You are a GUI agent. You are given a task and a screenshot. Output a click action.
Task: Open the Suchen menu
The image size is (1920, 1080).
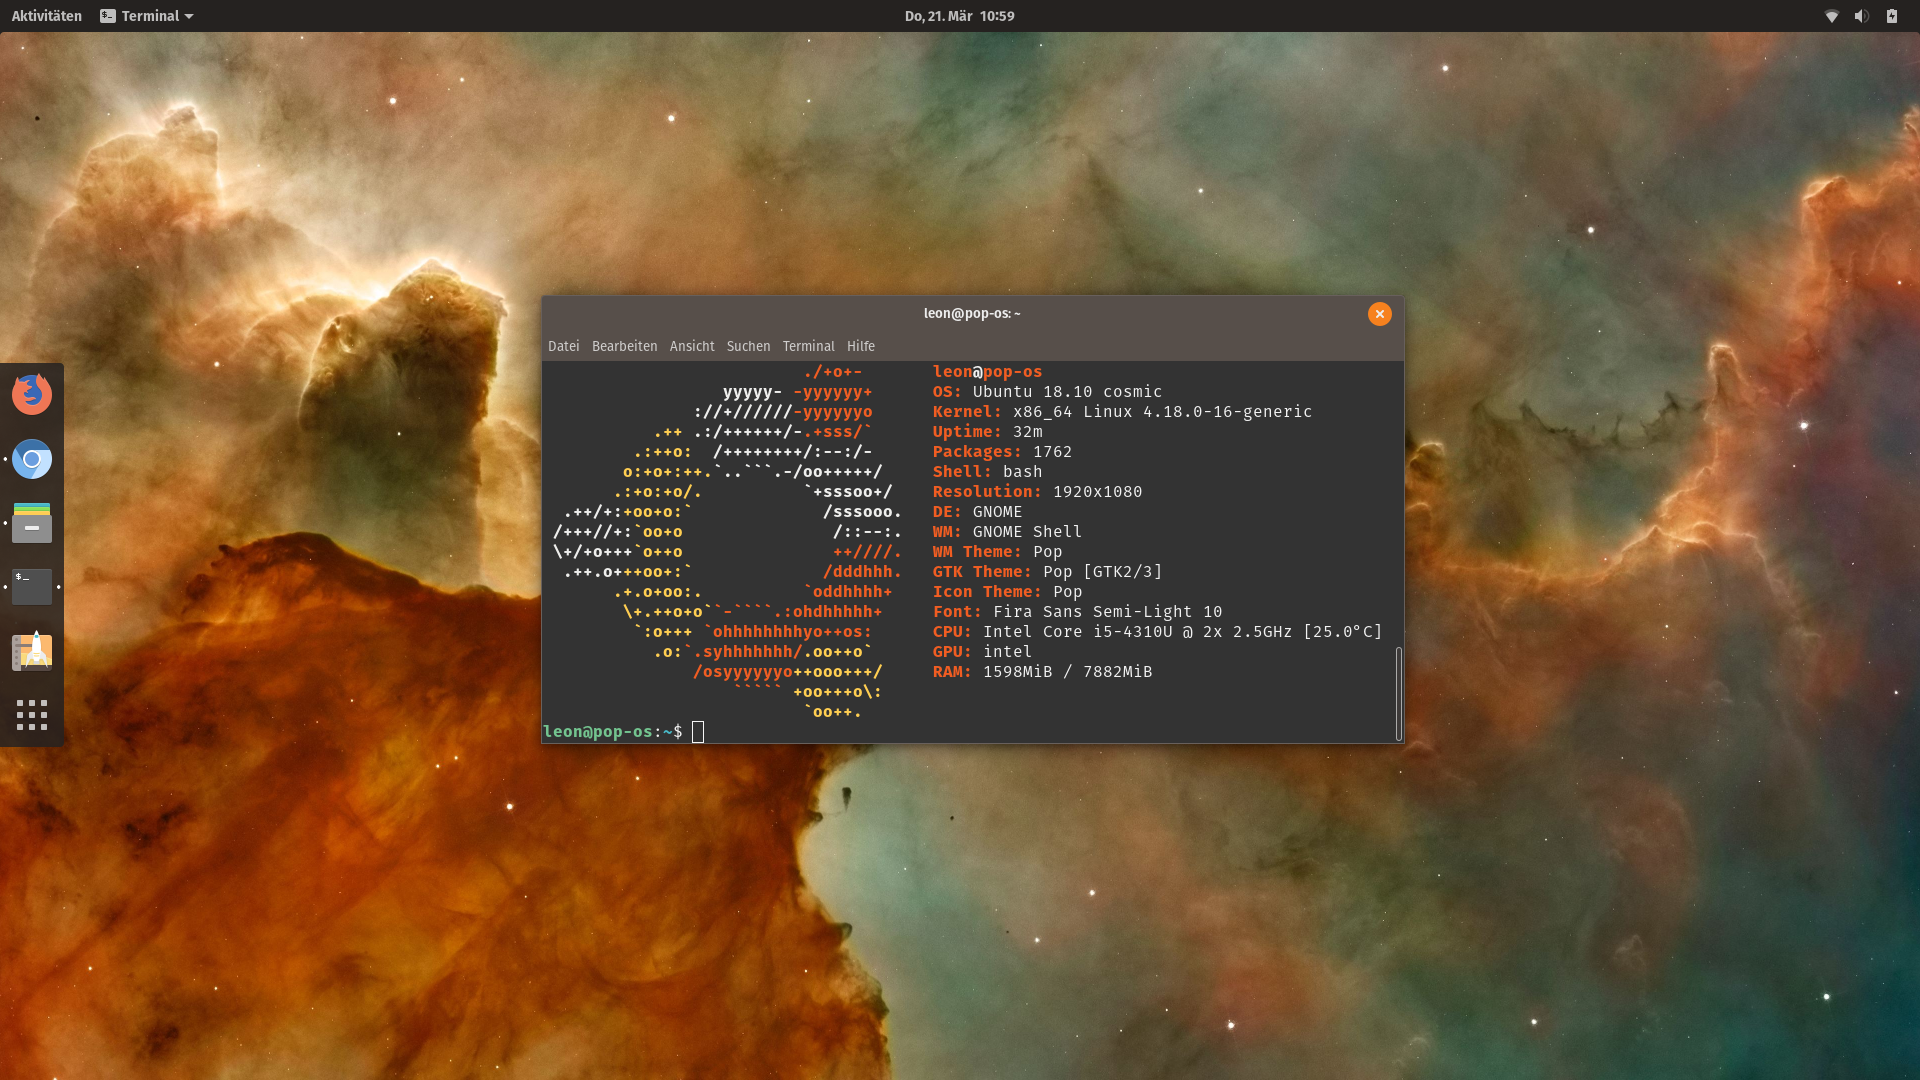748,346
